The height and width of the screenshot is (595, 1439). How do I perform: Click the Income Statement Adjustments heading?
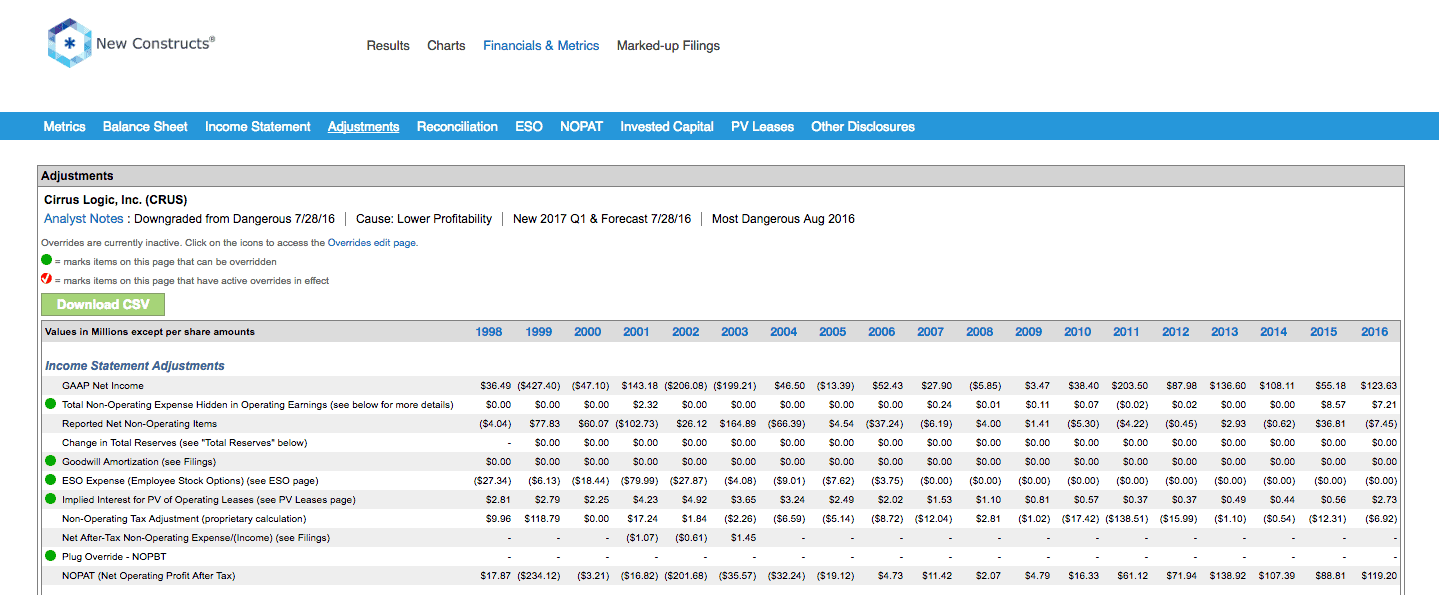pos(135,366)
